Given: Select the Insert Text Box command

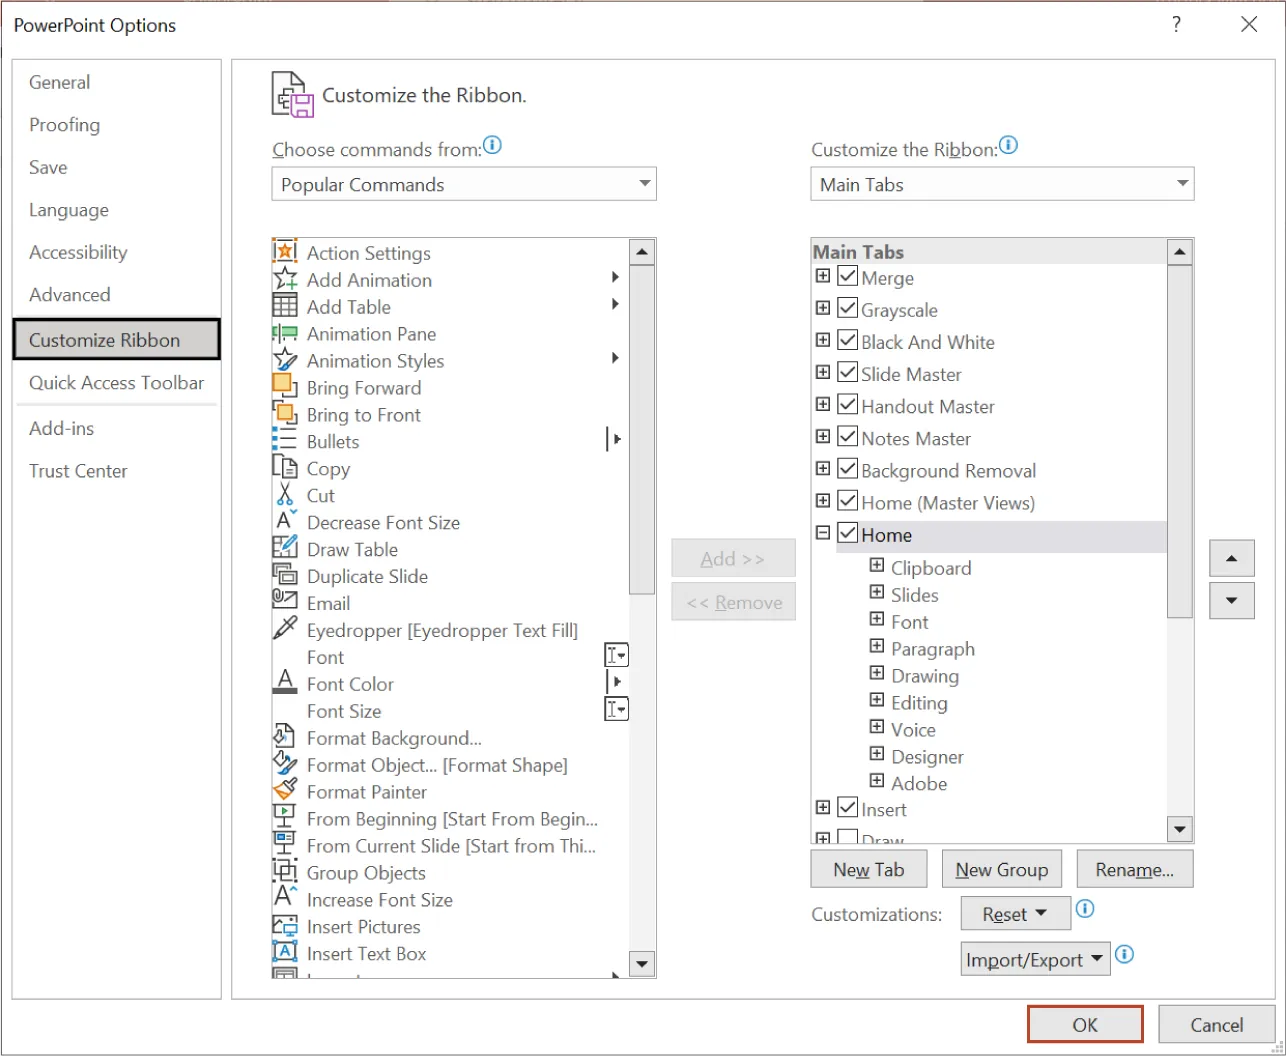Looking at the screenshot, I should [367, 953].
